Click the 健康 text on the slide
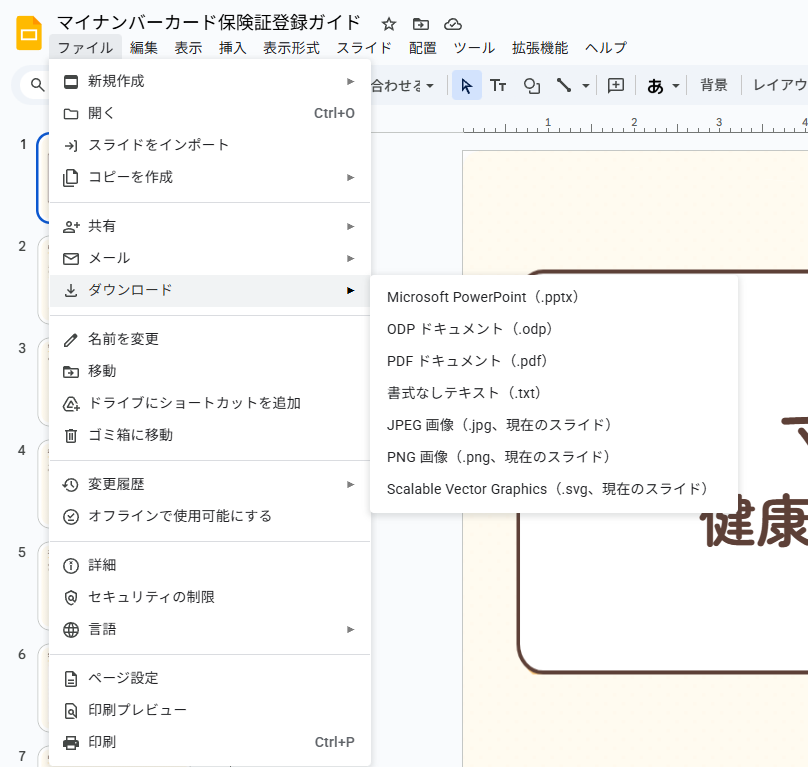Screen dimensions: 808x767 pyautogui.click(x=753, y=521)
